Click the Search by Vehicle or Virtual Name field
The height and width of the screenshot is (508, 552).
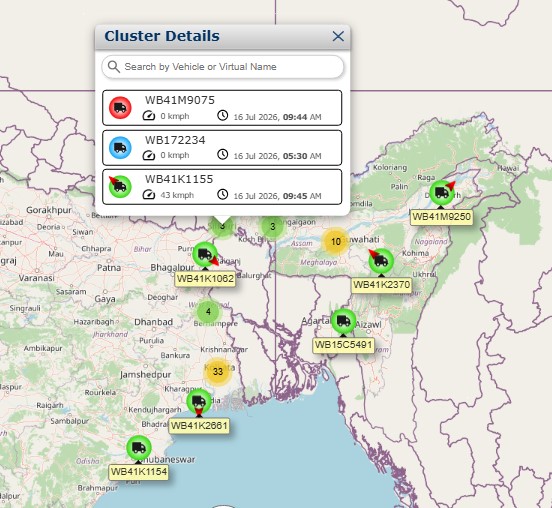point(222,67)
